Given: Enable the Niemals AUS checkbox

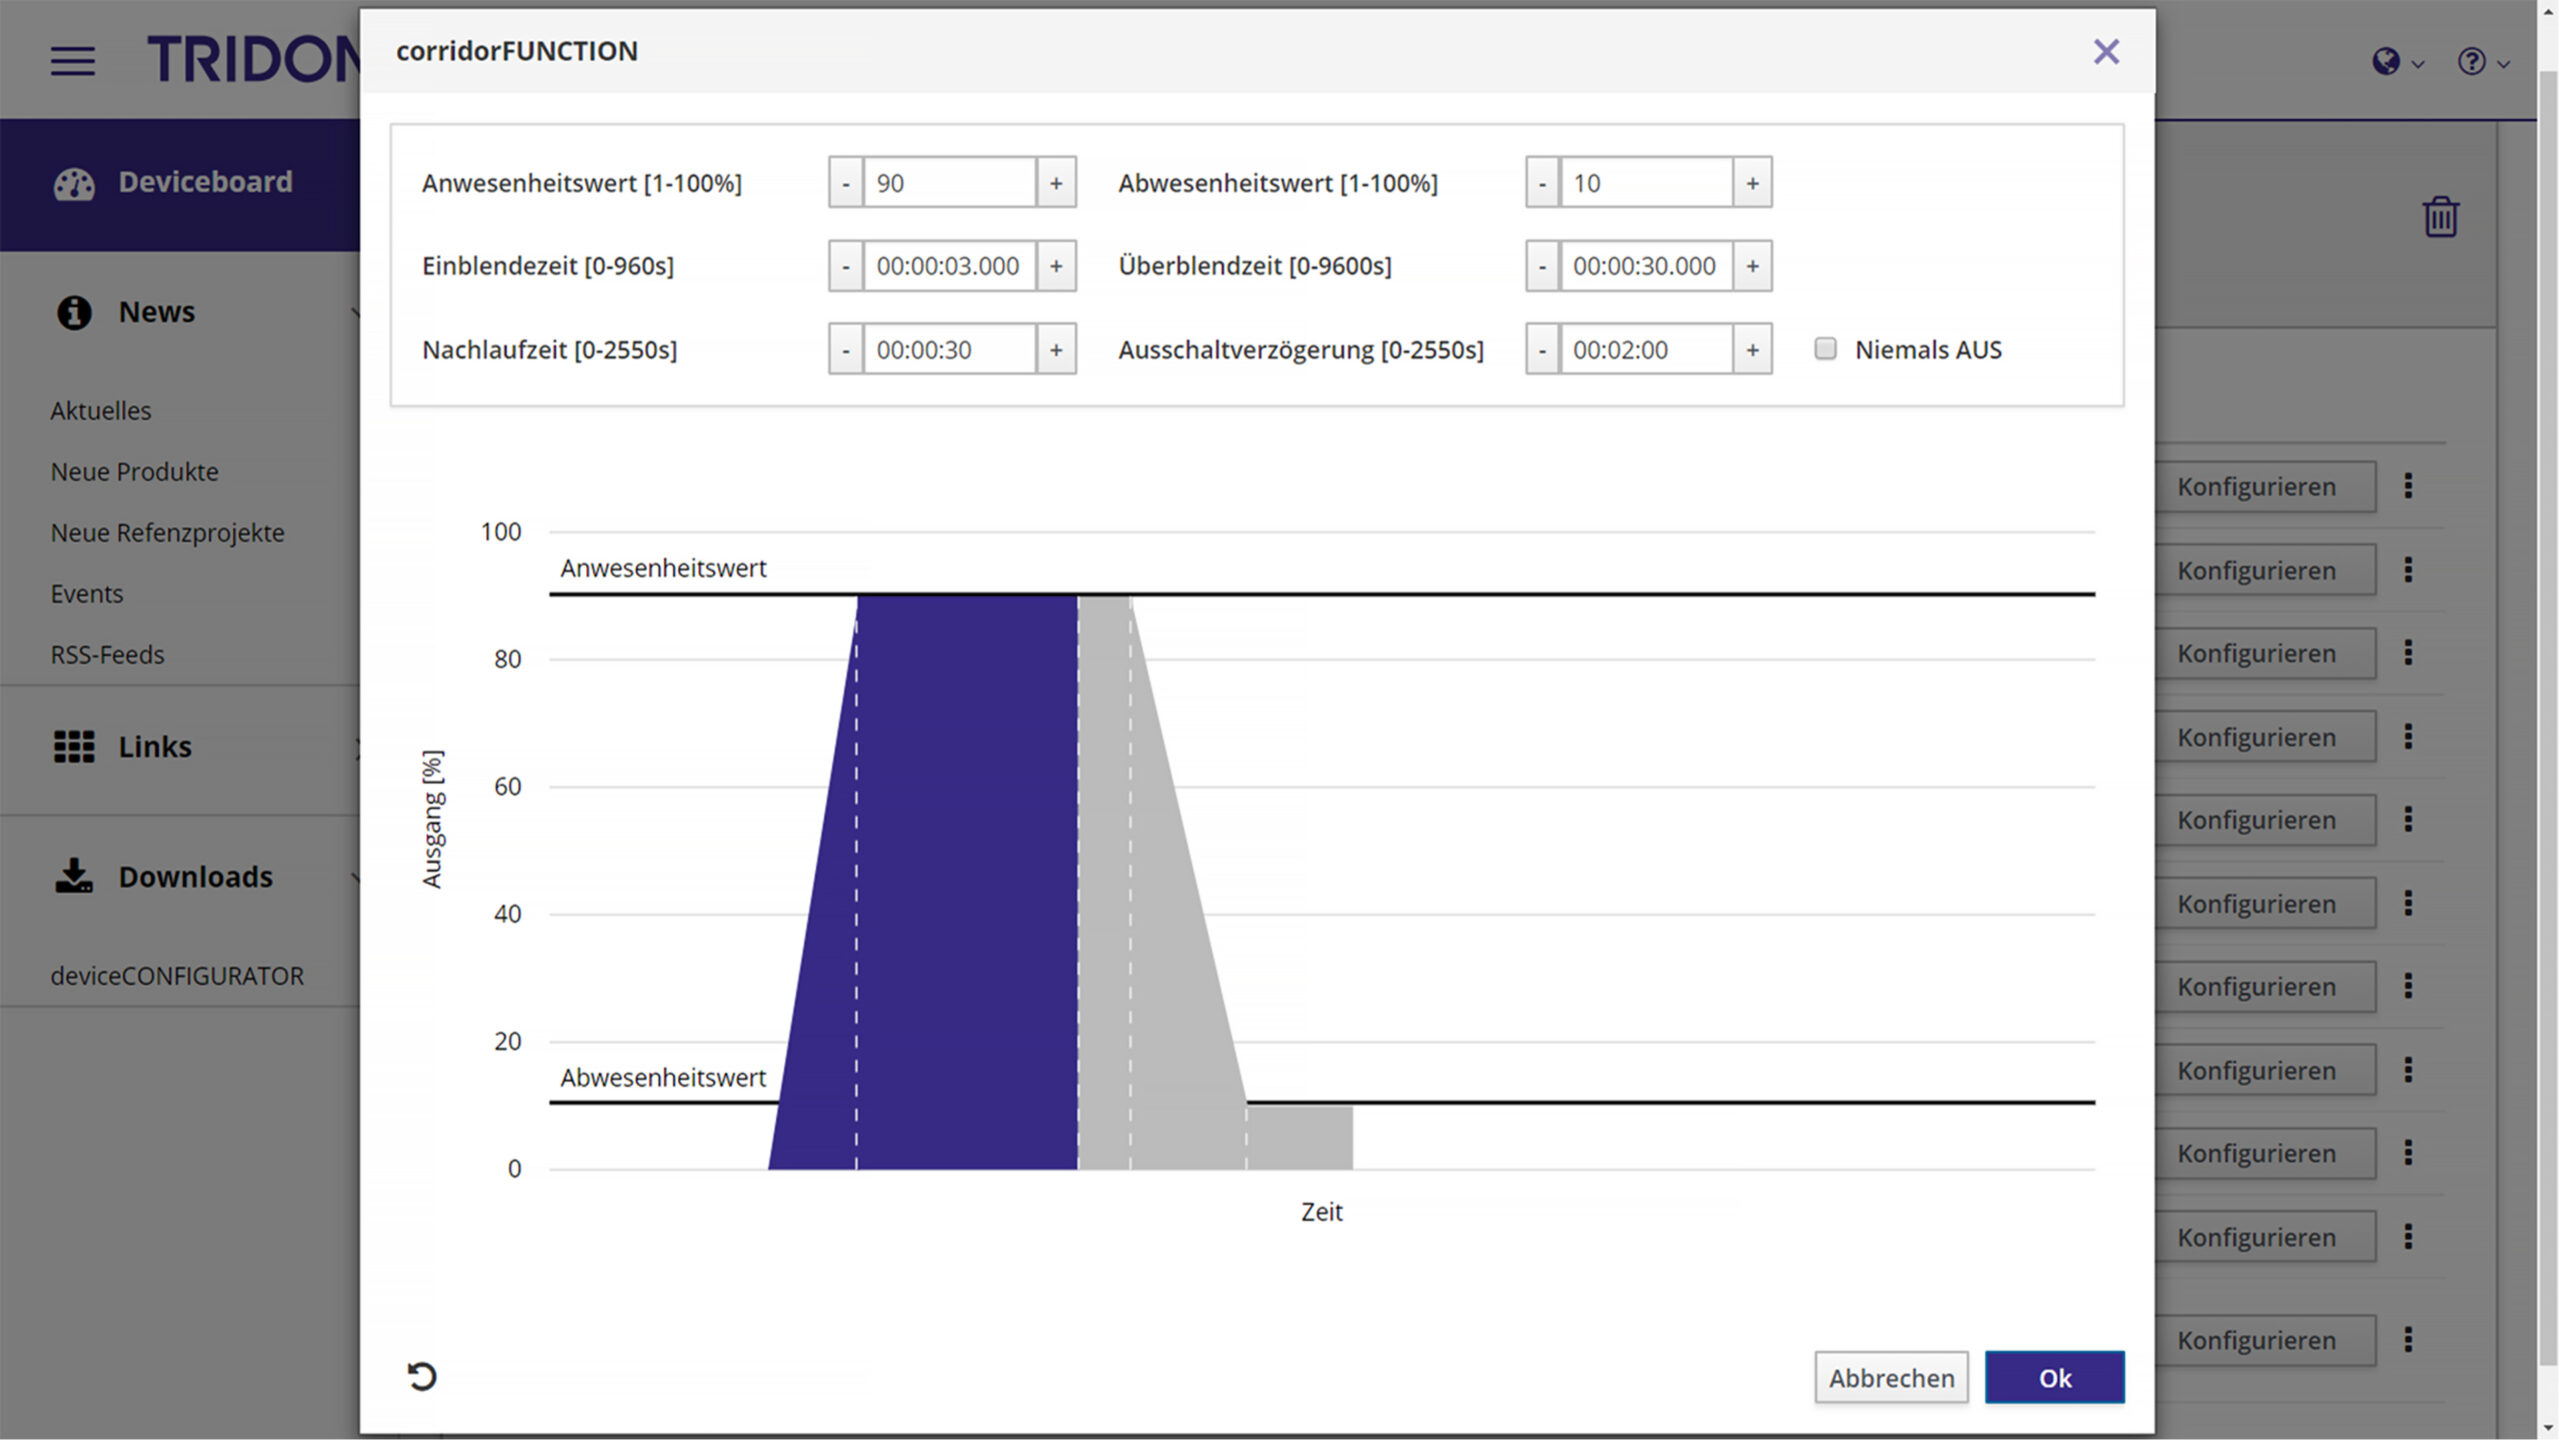Looking at the screenshot, I should click(1825, 349).
